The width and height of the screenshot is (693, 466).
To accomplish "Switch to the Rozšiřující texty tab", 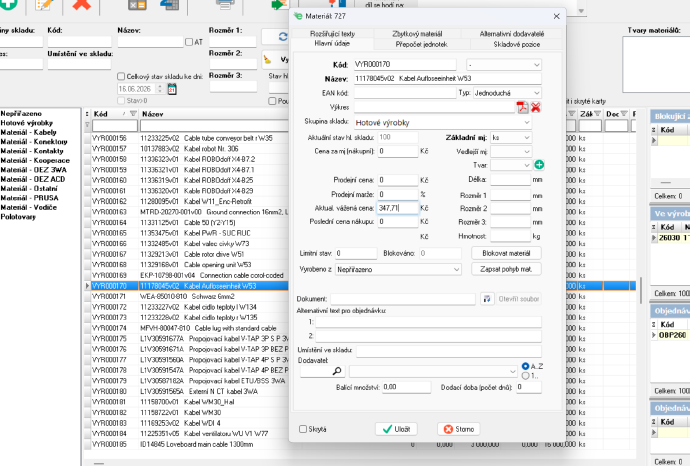I will (x=332, y=34).
